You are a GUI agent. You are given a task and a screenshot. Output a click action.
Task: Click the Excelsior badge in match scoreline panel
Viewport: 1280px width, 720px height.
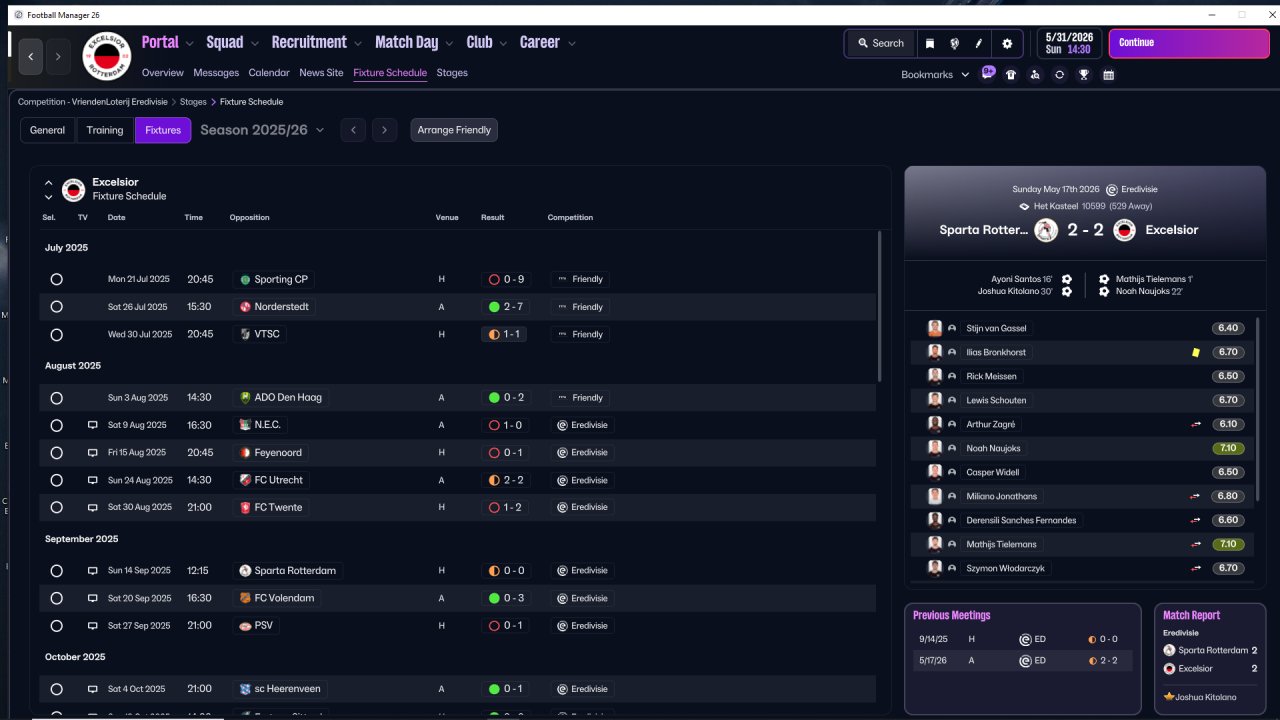[x=1125, y=230]
